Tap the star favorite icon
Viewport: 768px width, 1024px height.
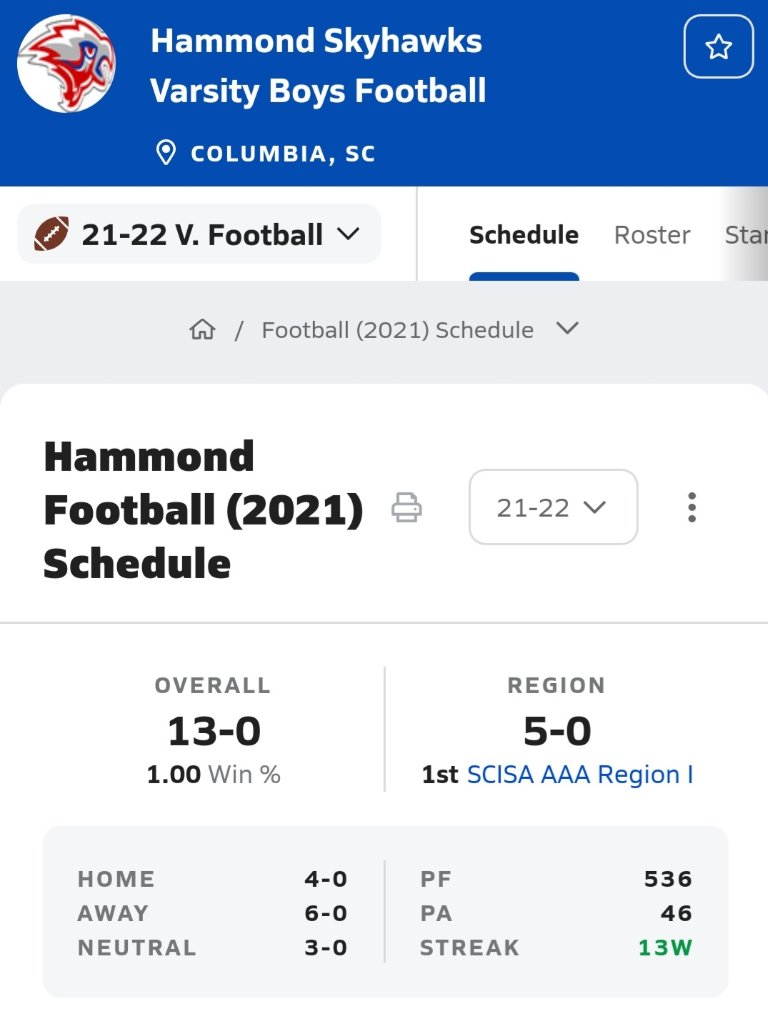pos(718,47)
